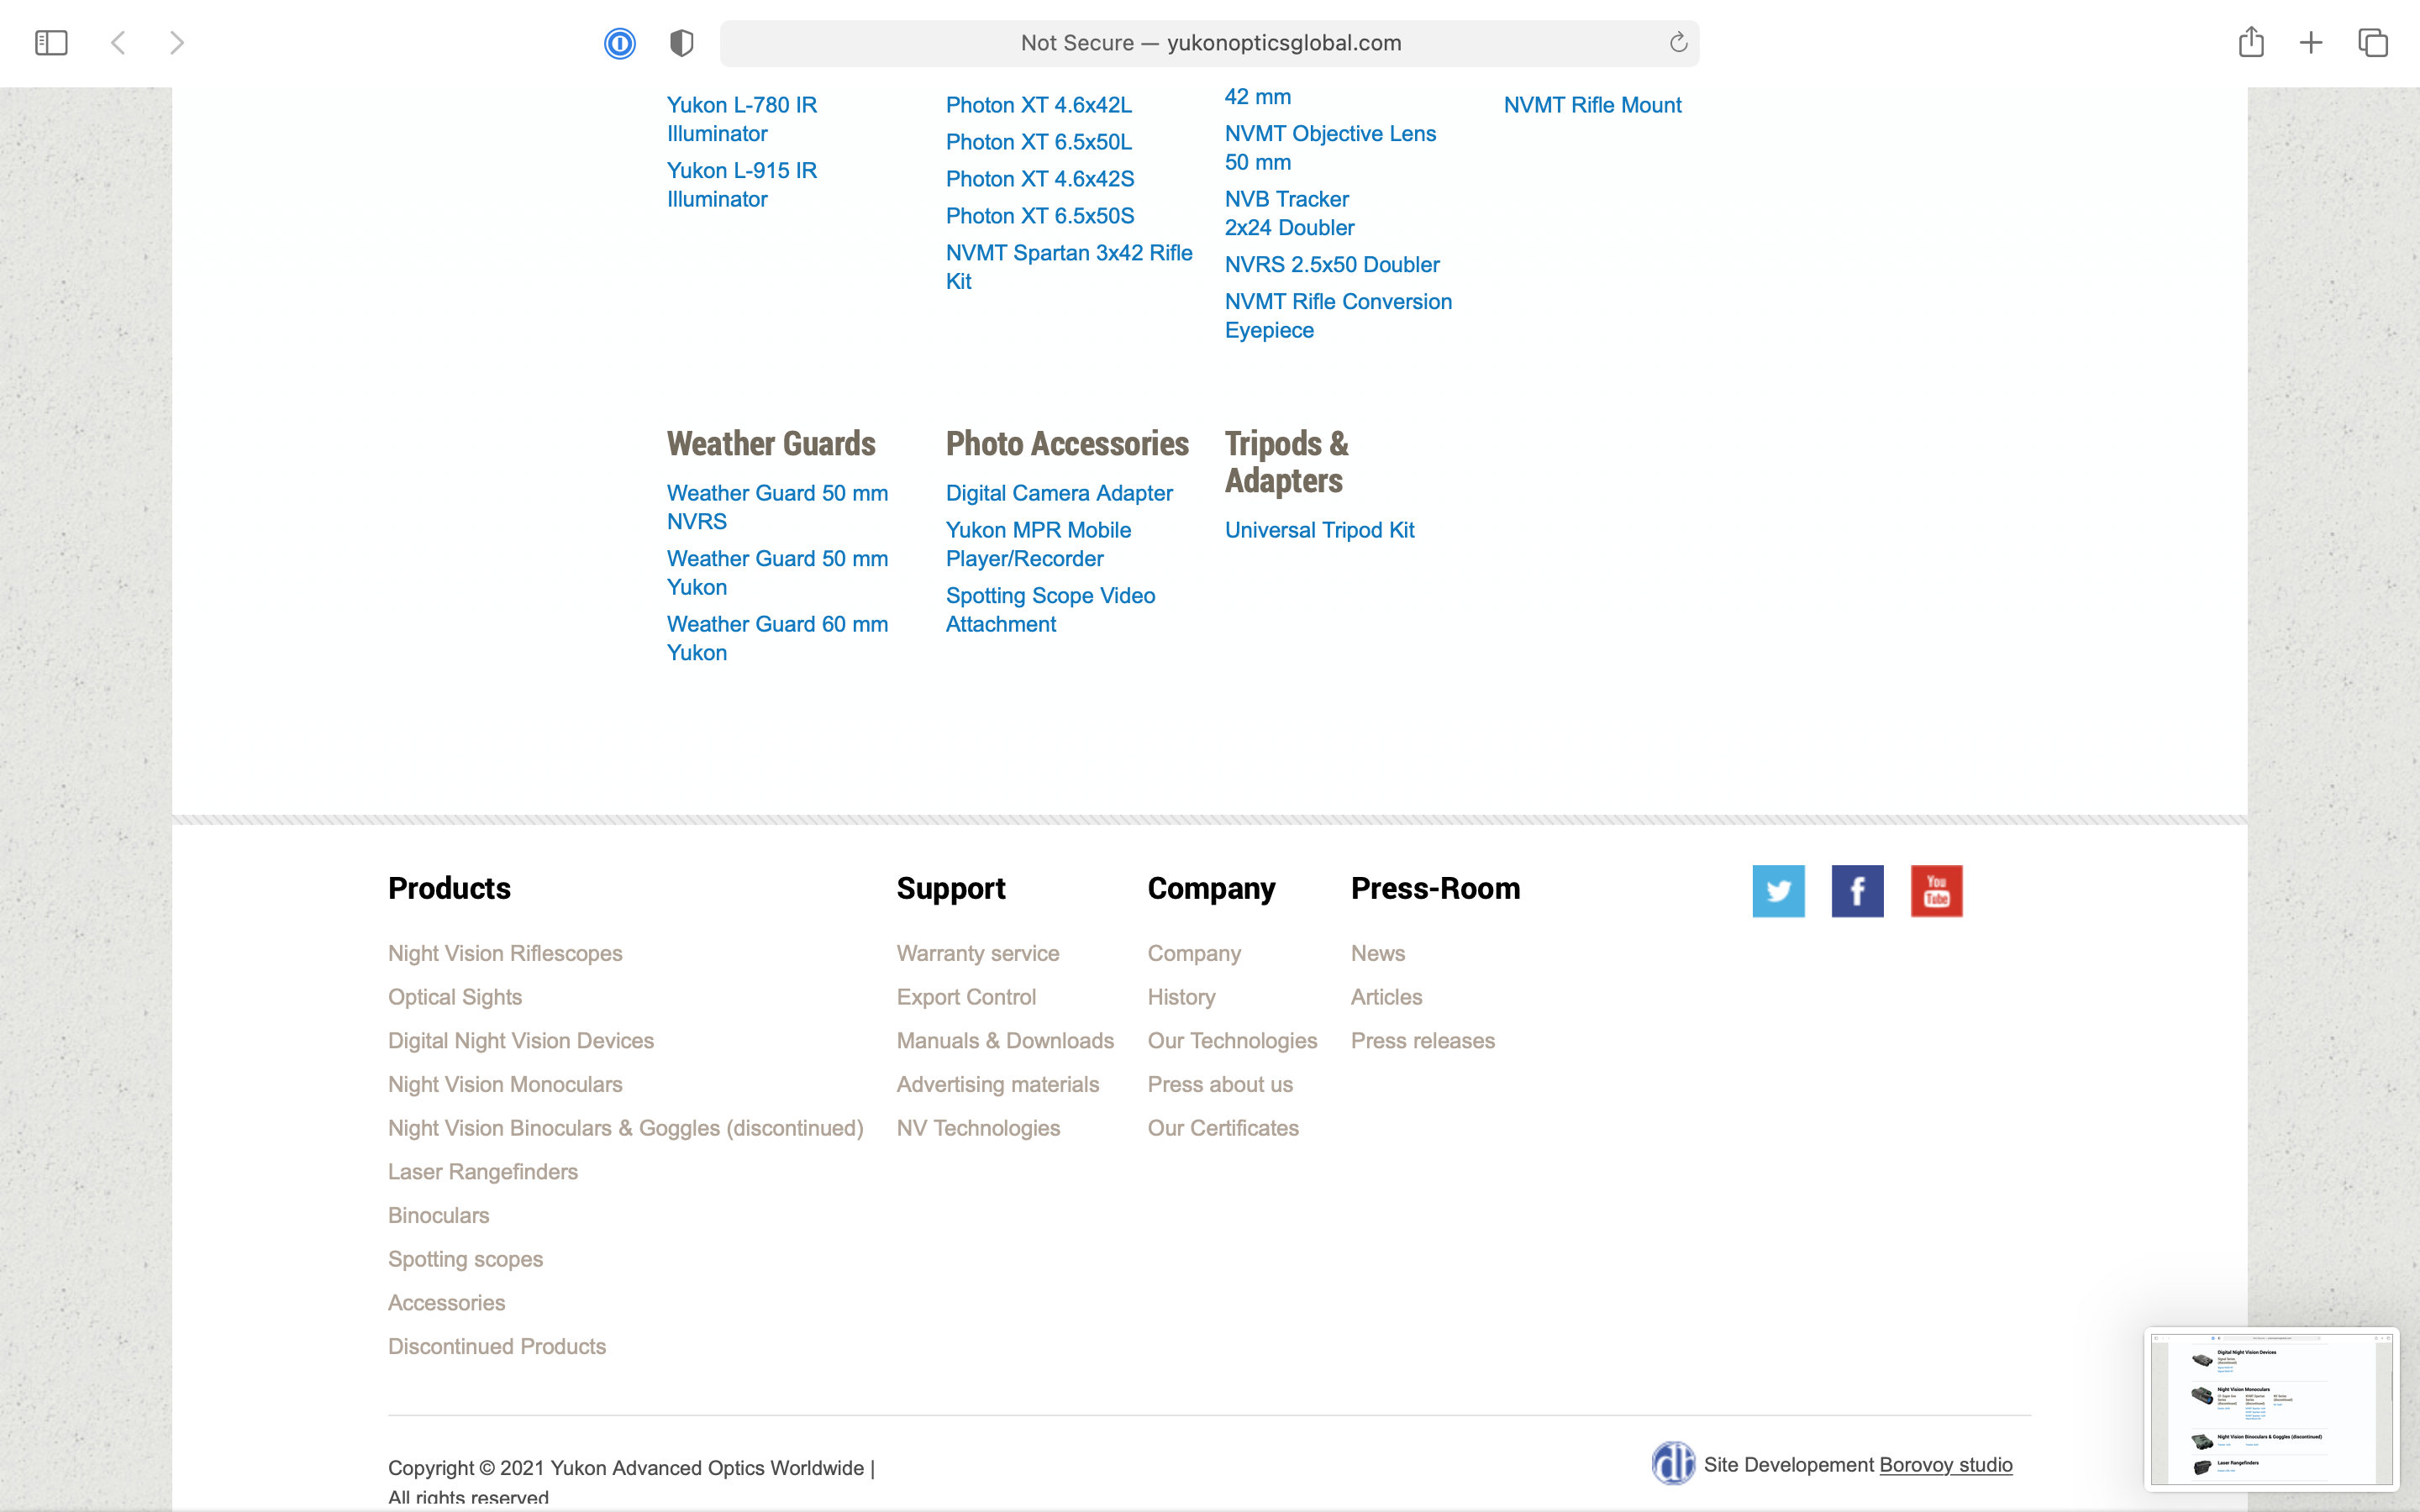Open Weather Guard 50 mm Yukon link
The height and width of the screenshot is (1512, 2420).
[x=777, y=573]
